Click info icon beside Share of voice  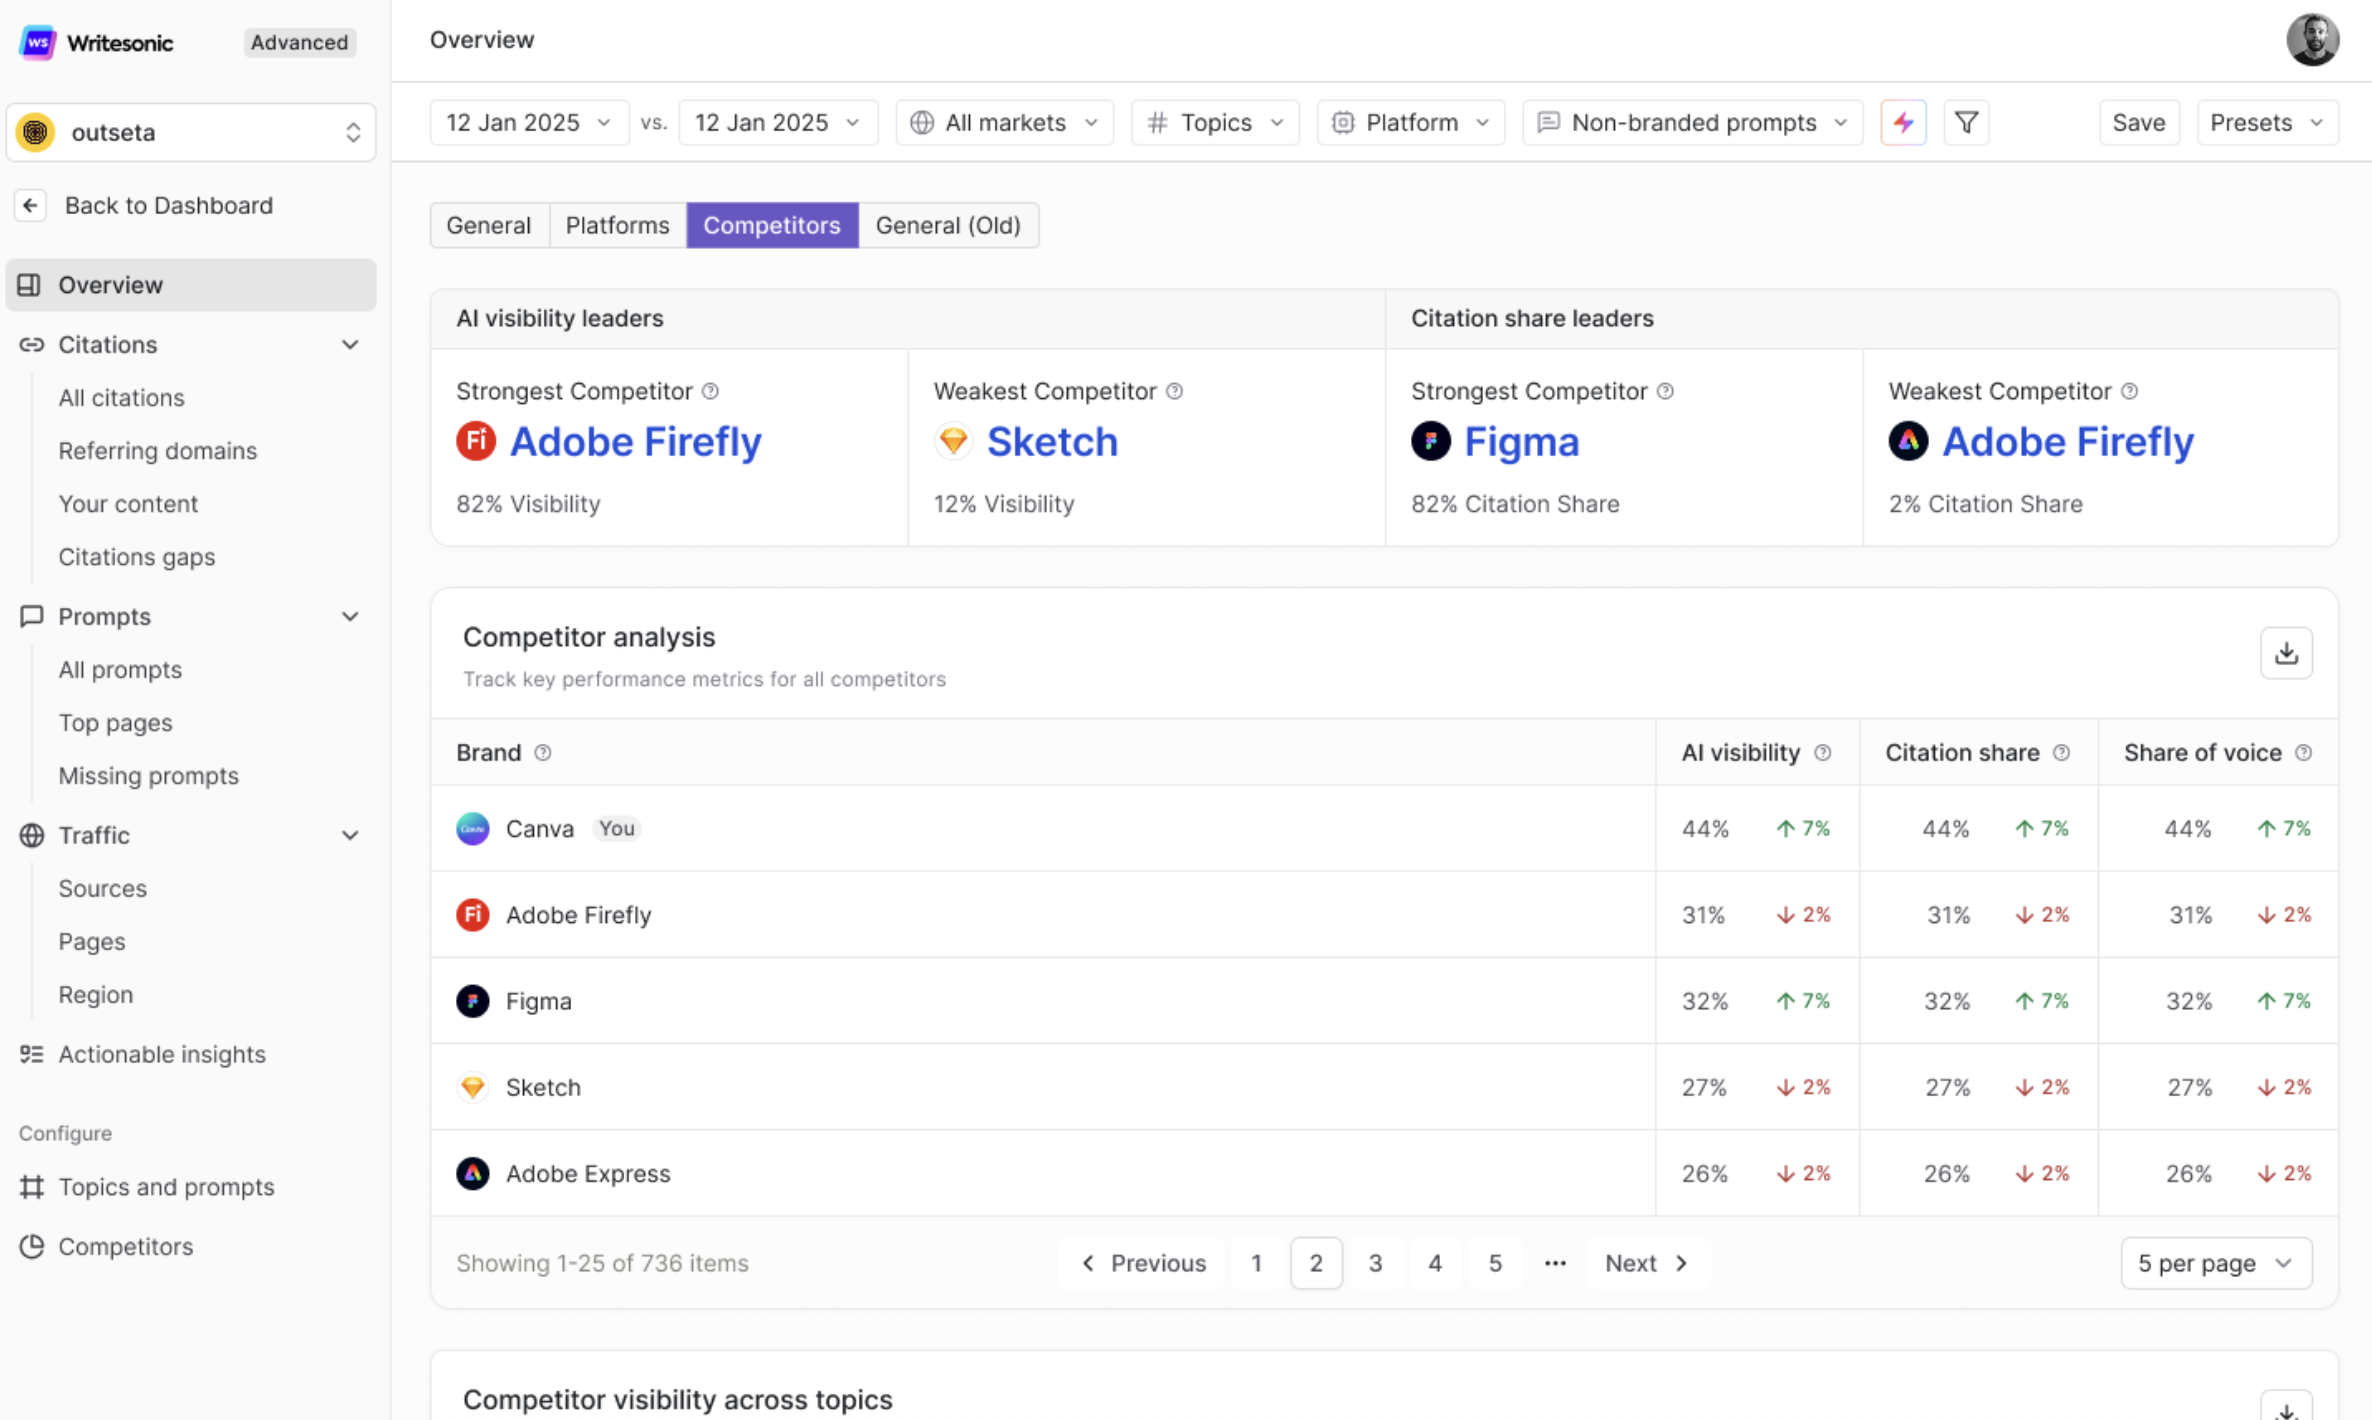click(2304, 753)
